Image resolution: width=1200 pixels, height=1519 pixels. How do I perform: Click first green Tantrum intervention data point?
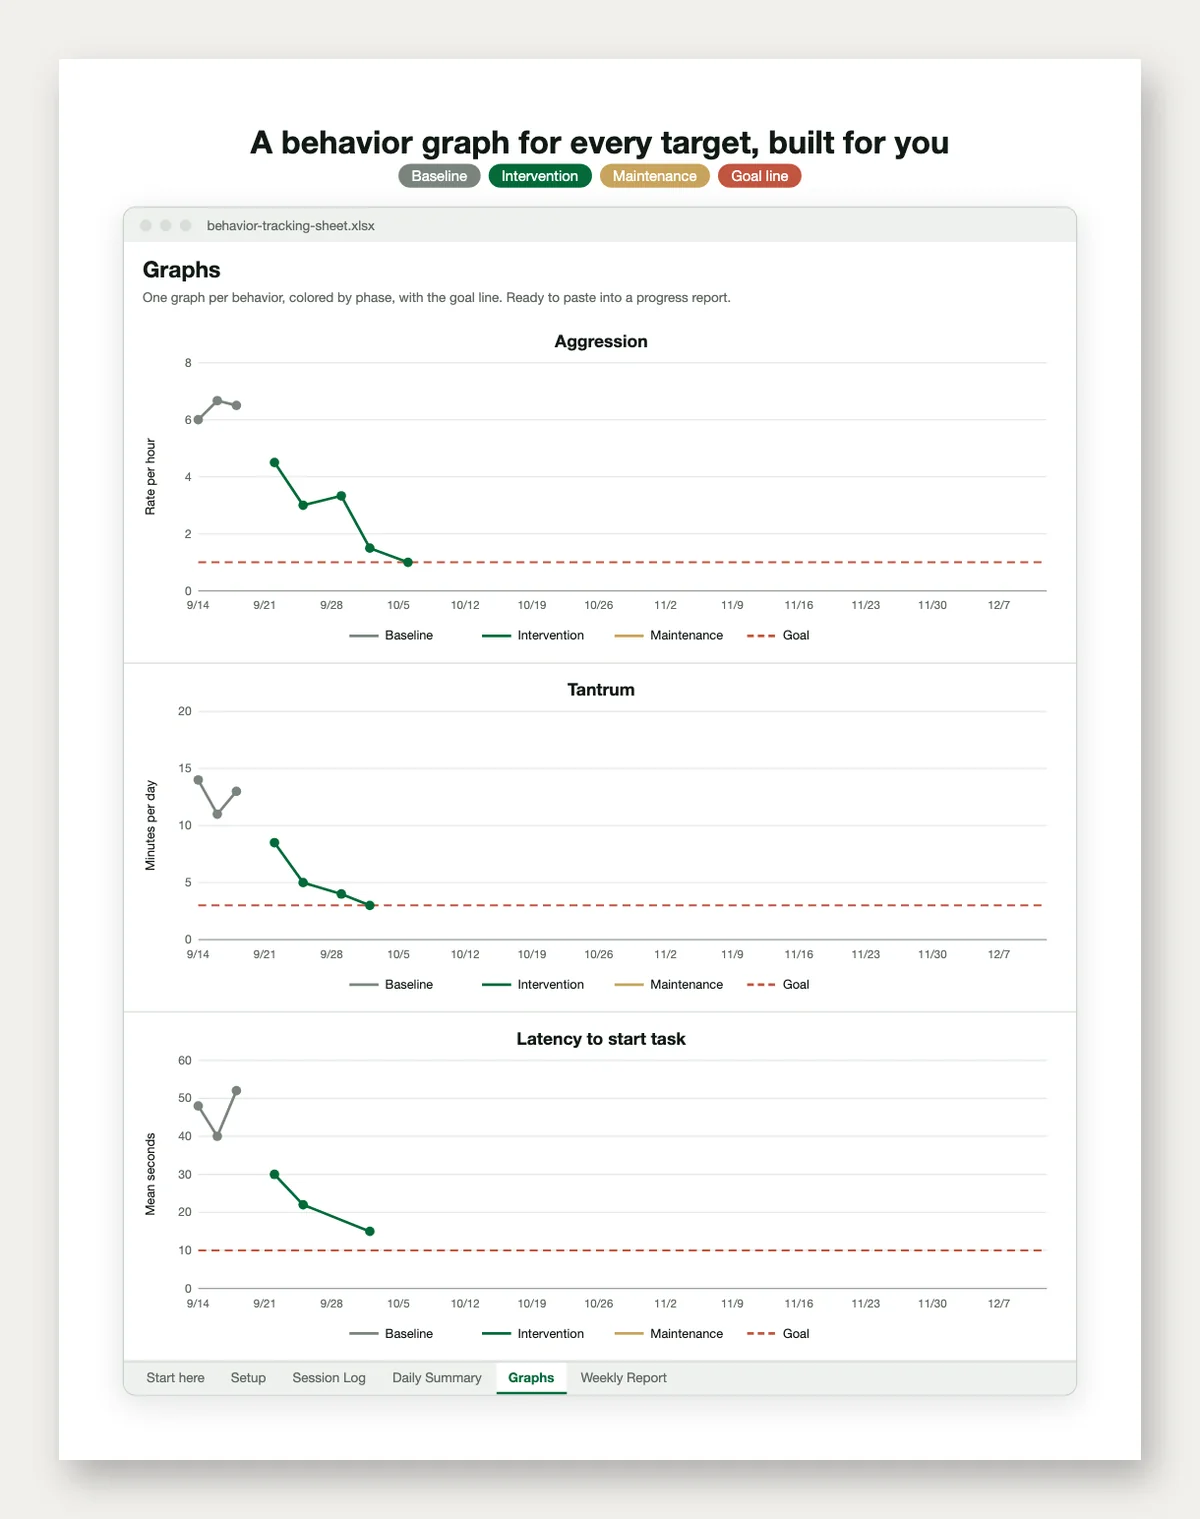(x=274, y=843)
